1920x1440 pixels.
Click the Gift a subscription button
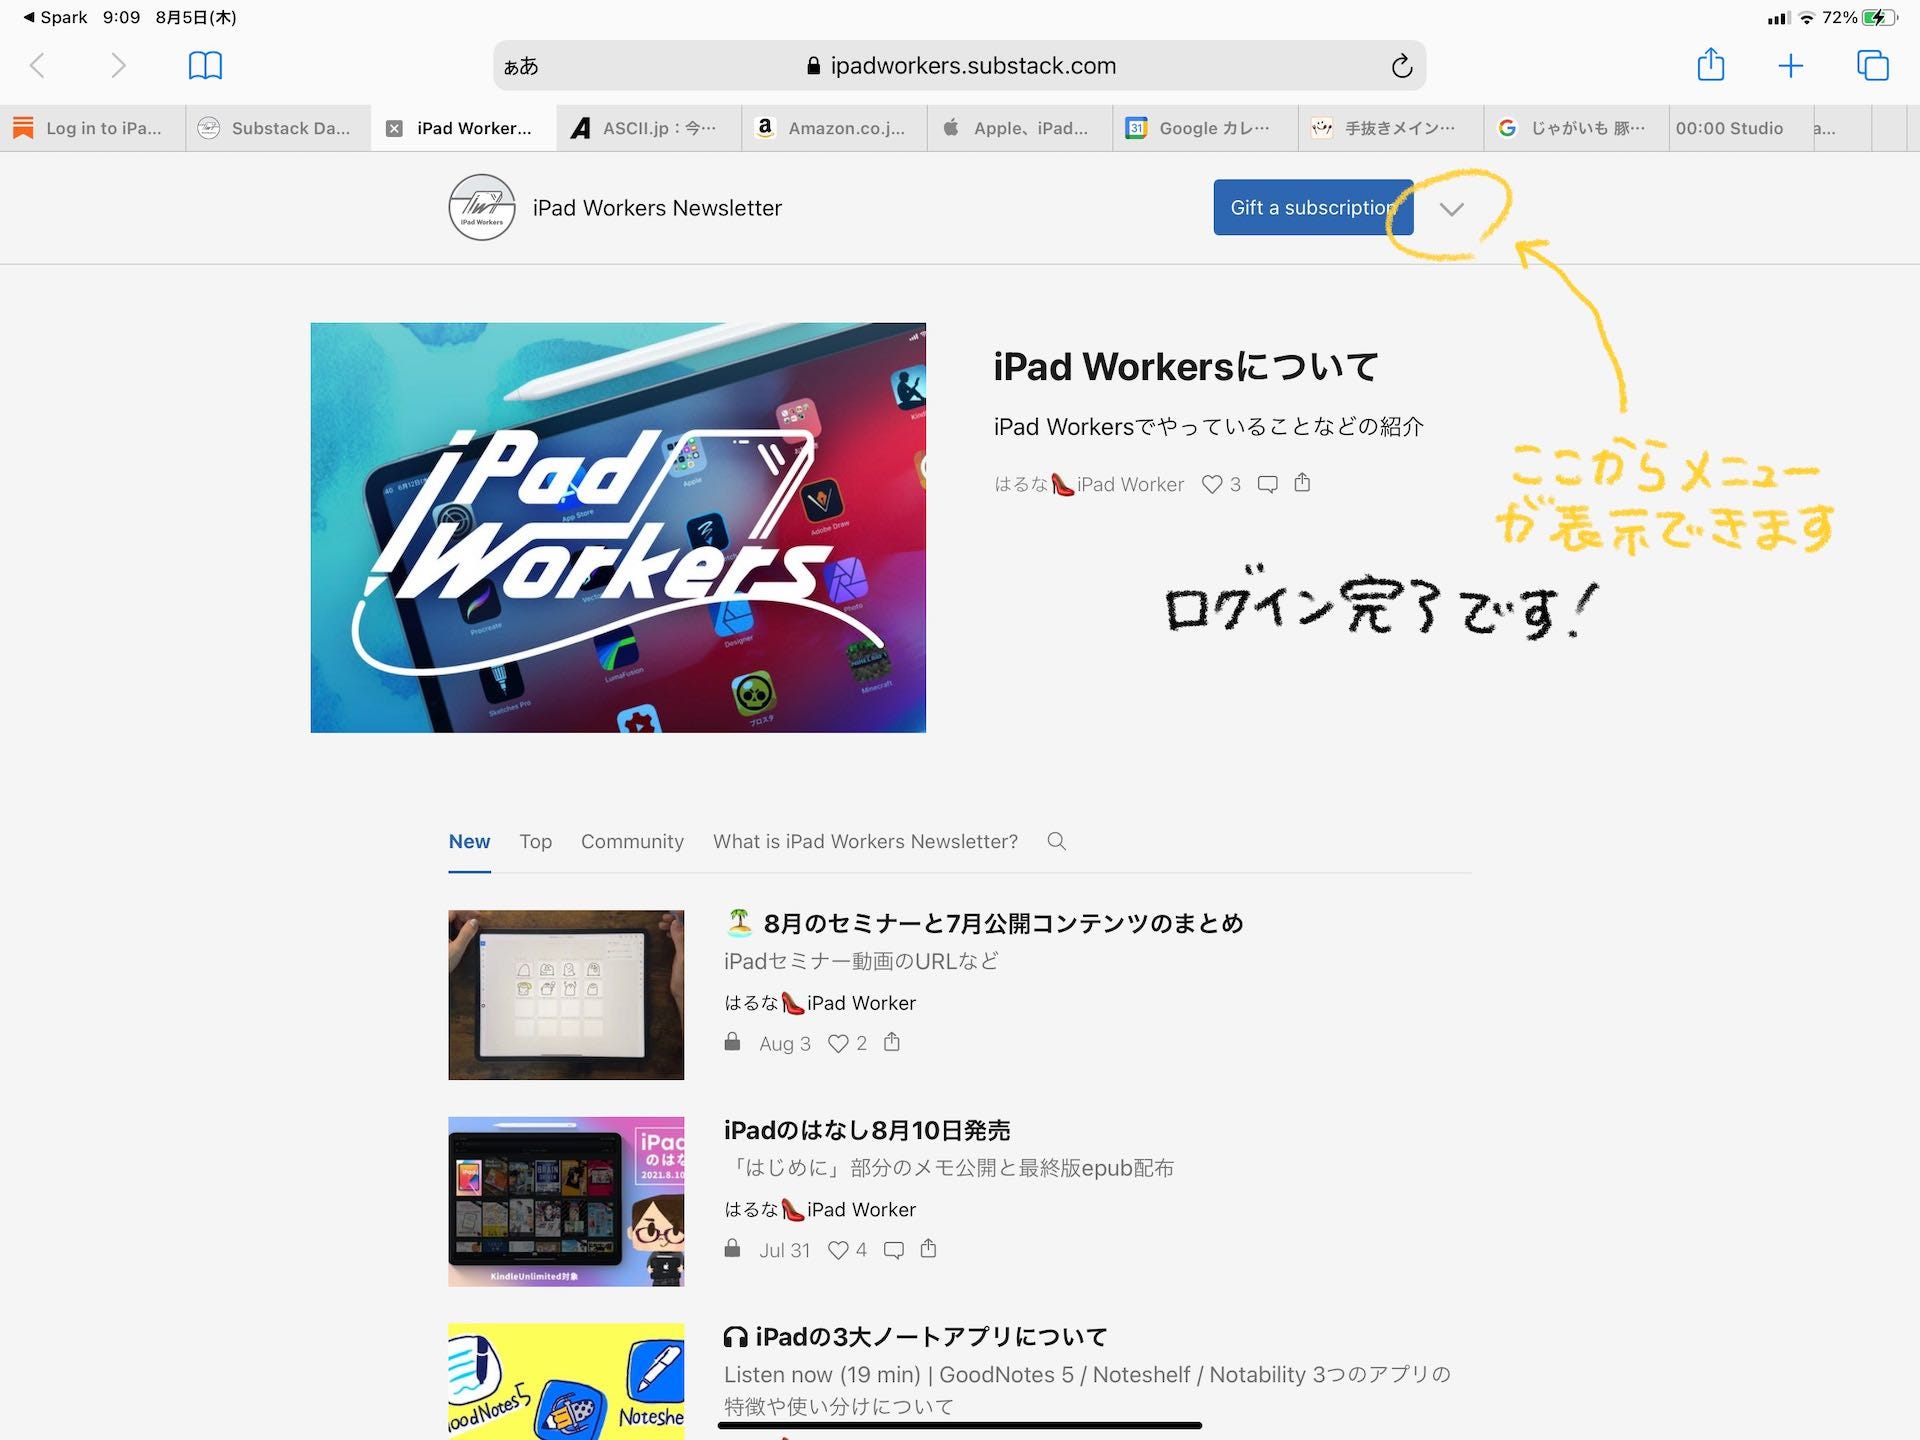(x=1313, y=208)
